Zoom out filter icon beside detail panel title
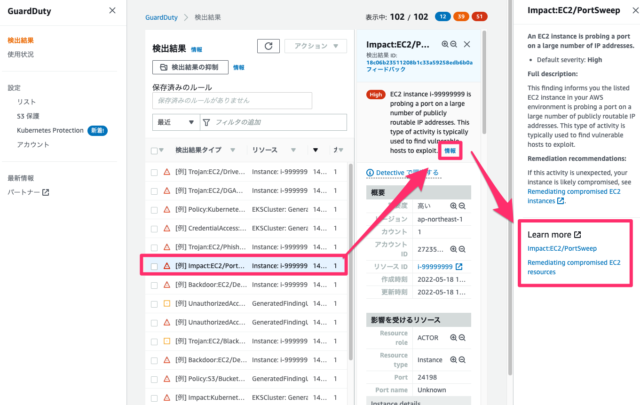 click(x=453, y=44)
